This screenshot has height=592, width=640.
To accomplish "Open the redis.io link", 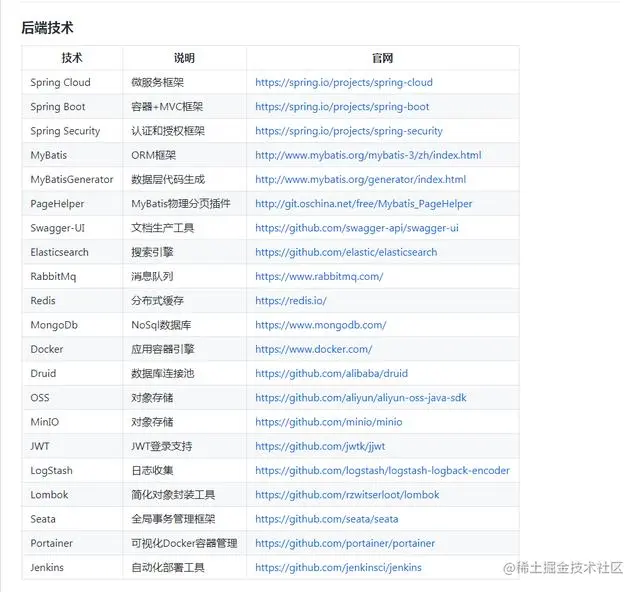I will click(x=291, y=301).
